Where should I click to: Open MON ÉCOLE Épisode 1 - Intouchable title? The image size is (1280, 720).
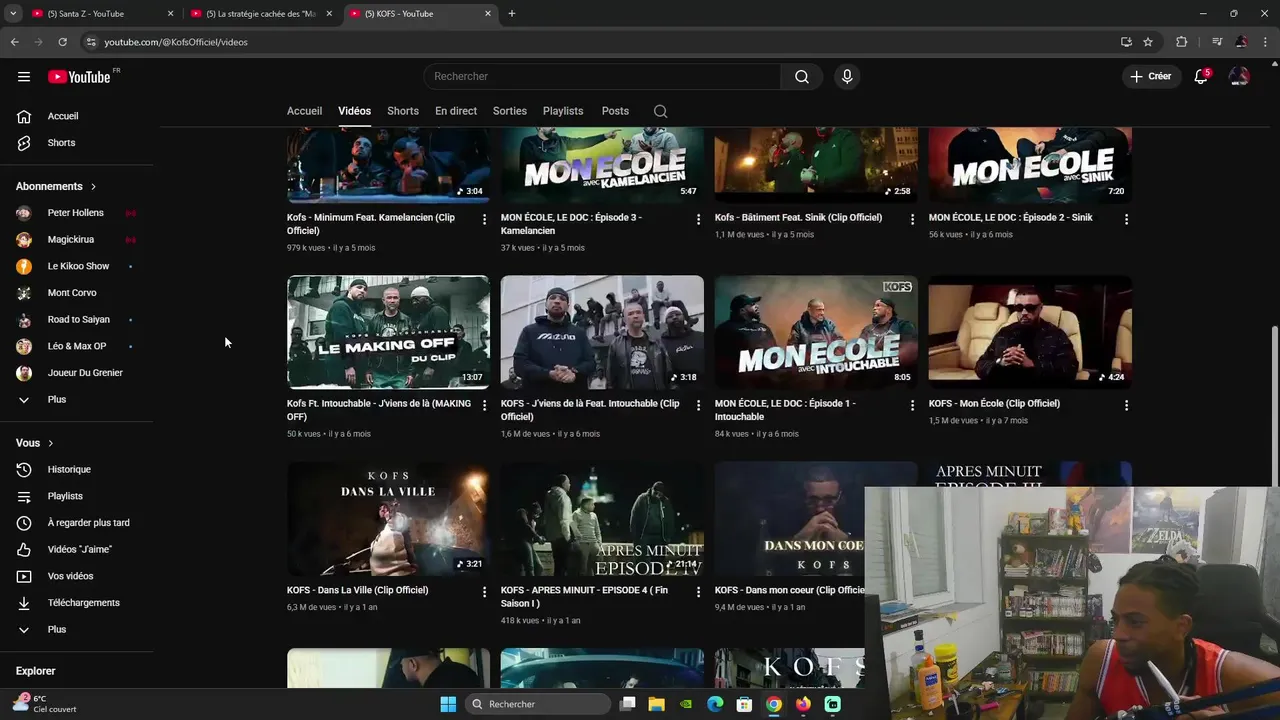[785, 410]
